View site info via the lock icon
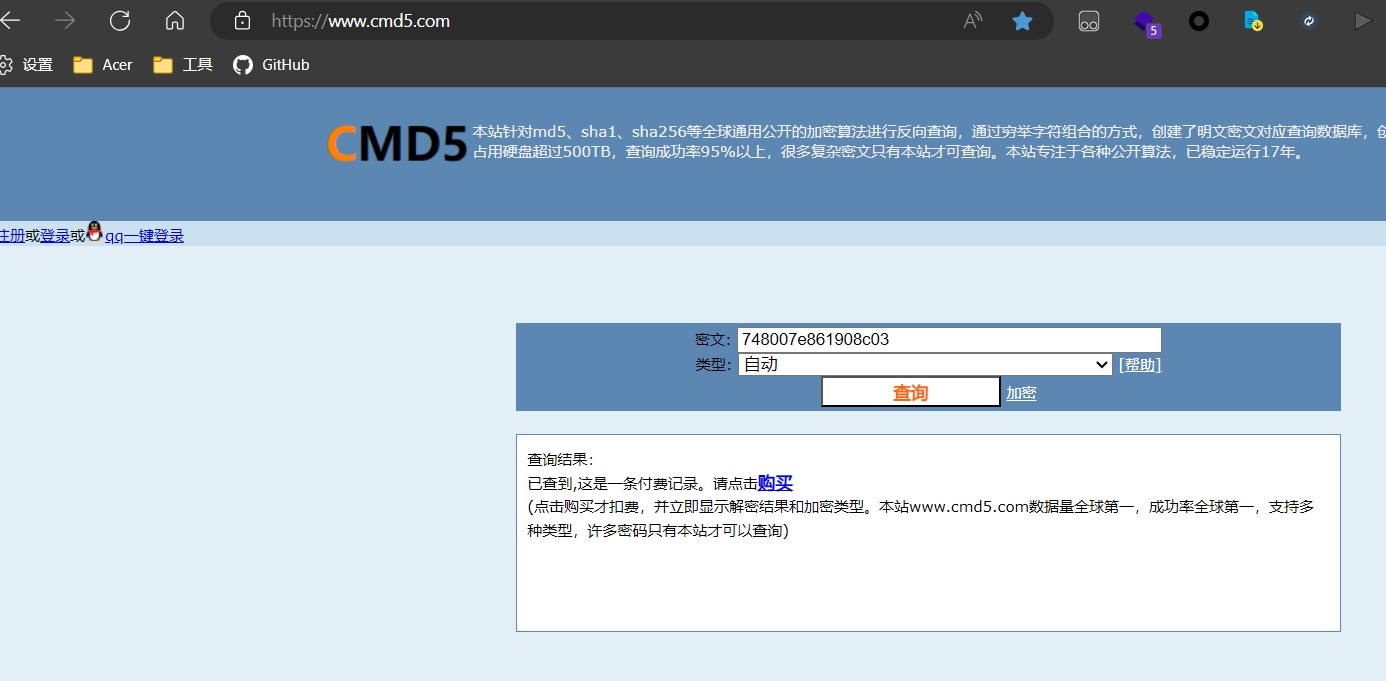The height and width of the screenshot is (681, 1386). coord(241,21)
